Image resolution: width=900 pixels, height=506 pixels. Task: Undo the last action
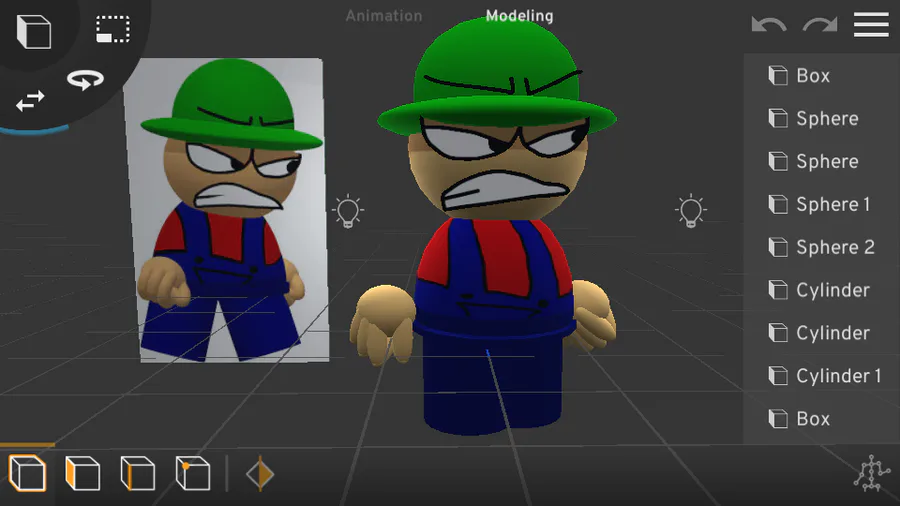coord(769,25)
